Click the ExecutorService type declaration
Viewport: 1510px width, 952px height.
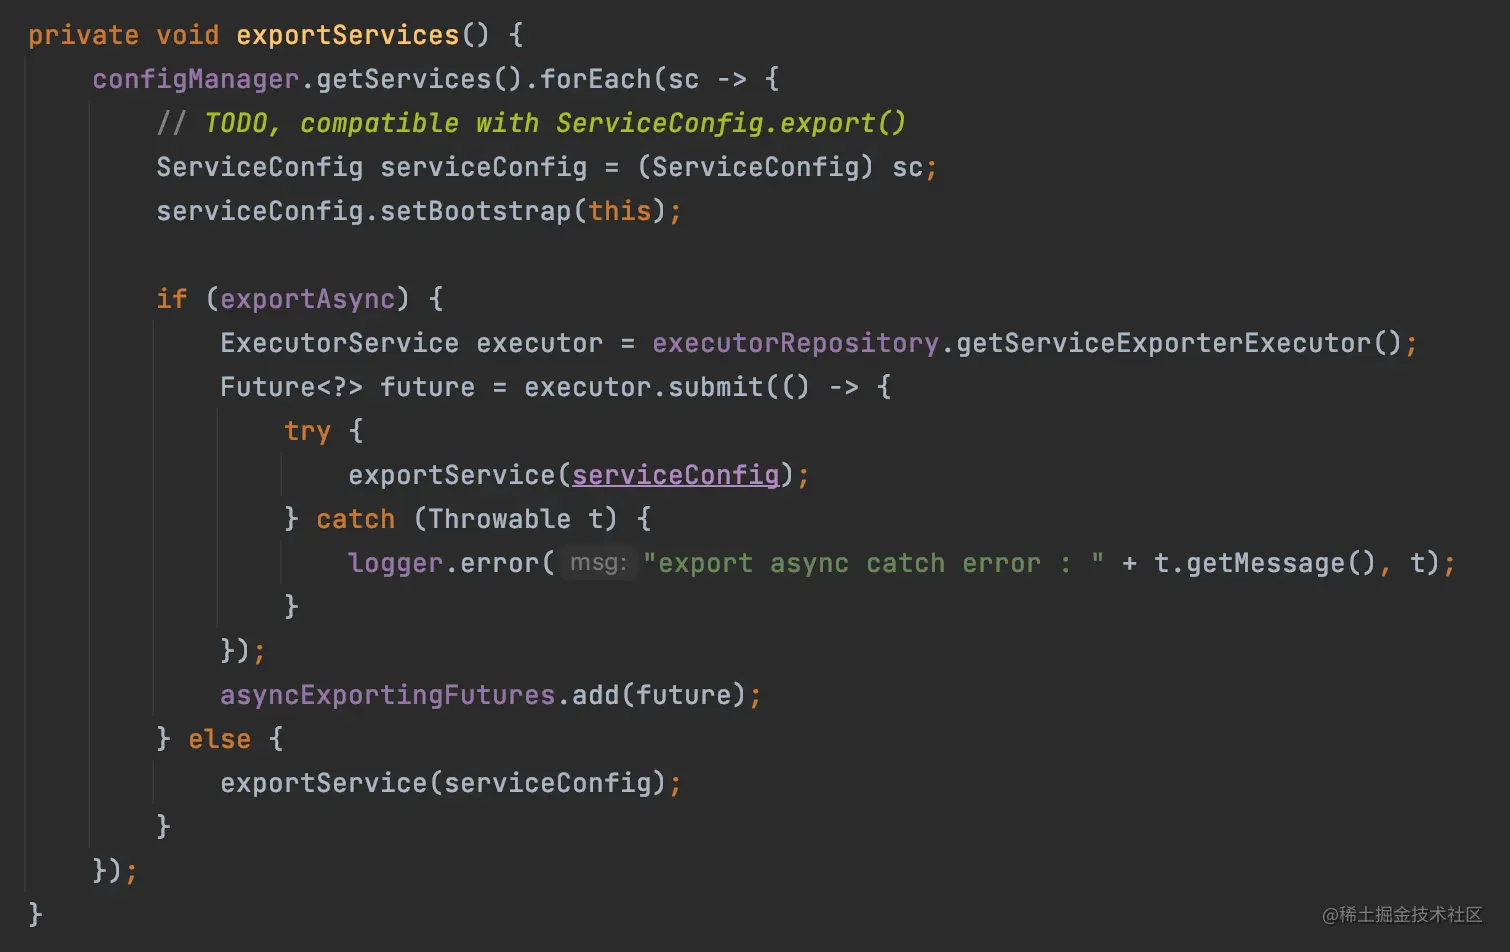[339, 343]
